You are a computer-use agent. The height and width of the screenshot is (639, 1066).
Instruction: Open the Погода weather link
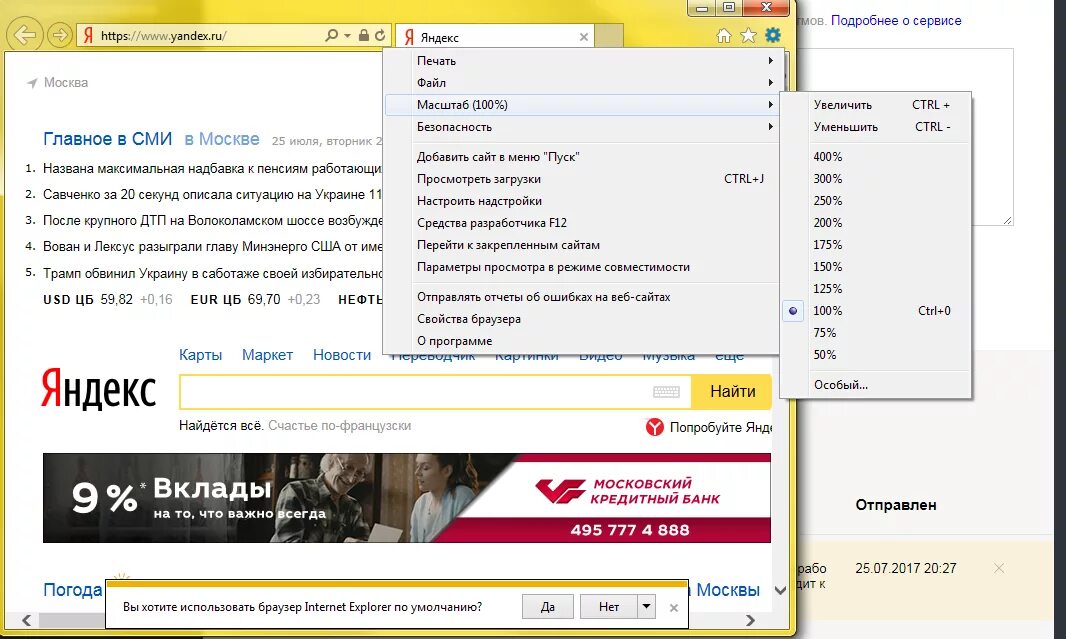pos(73,589)
